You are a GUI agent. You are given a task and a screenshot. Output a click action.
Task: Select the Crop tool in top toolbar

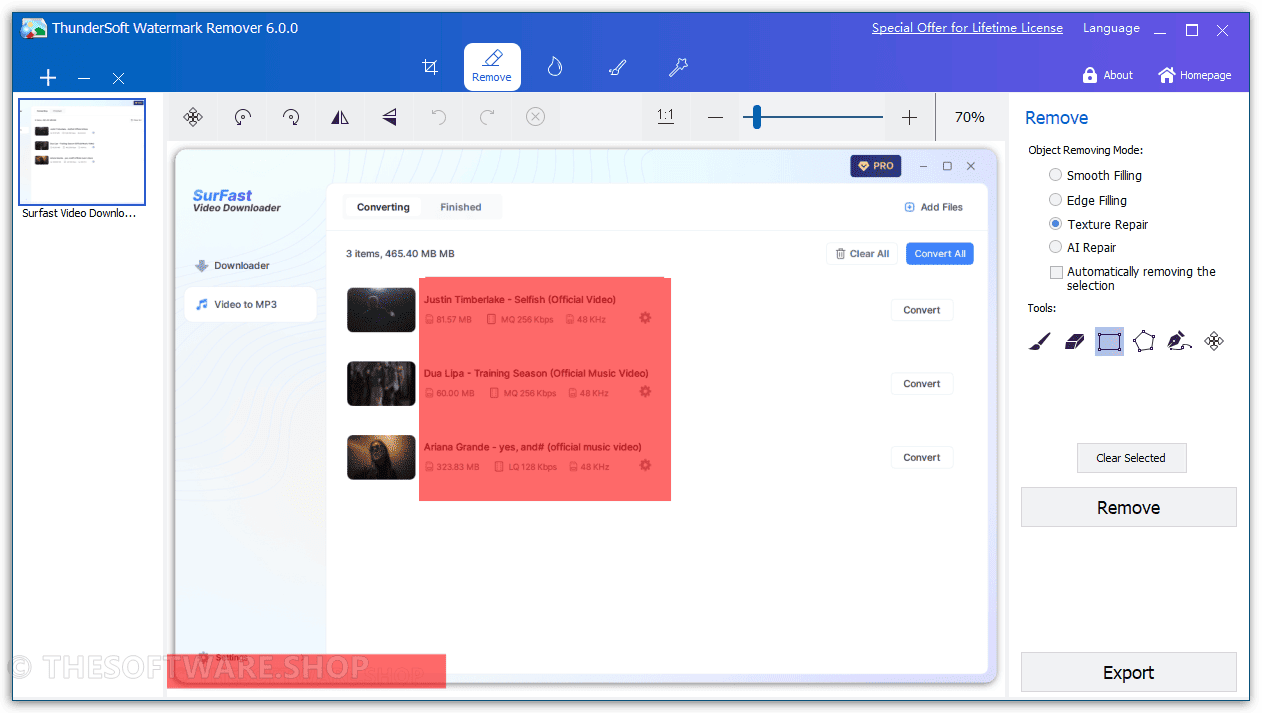click(x=430, y=67)
